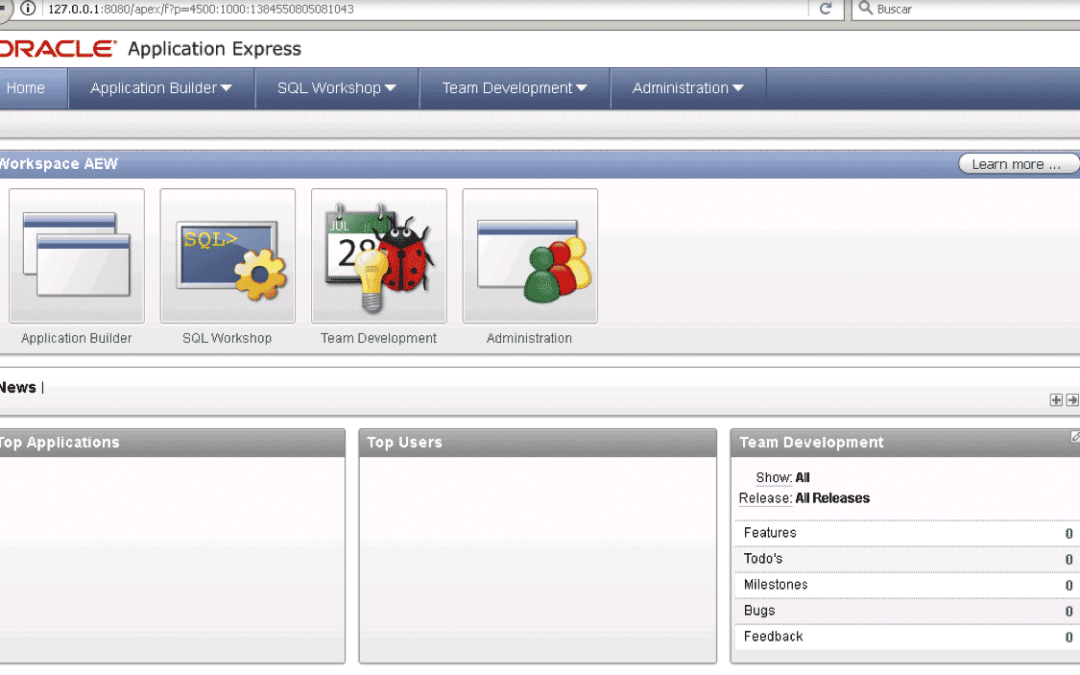This screenshot has width=1080, height=675.
Task: Reload the page with the refresh icon
Action: click(x=825, y=8)
